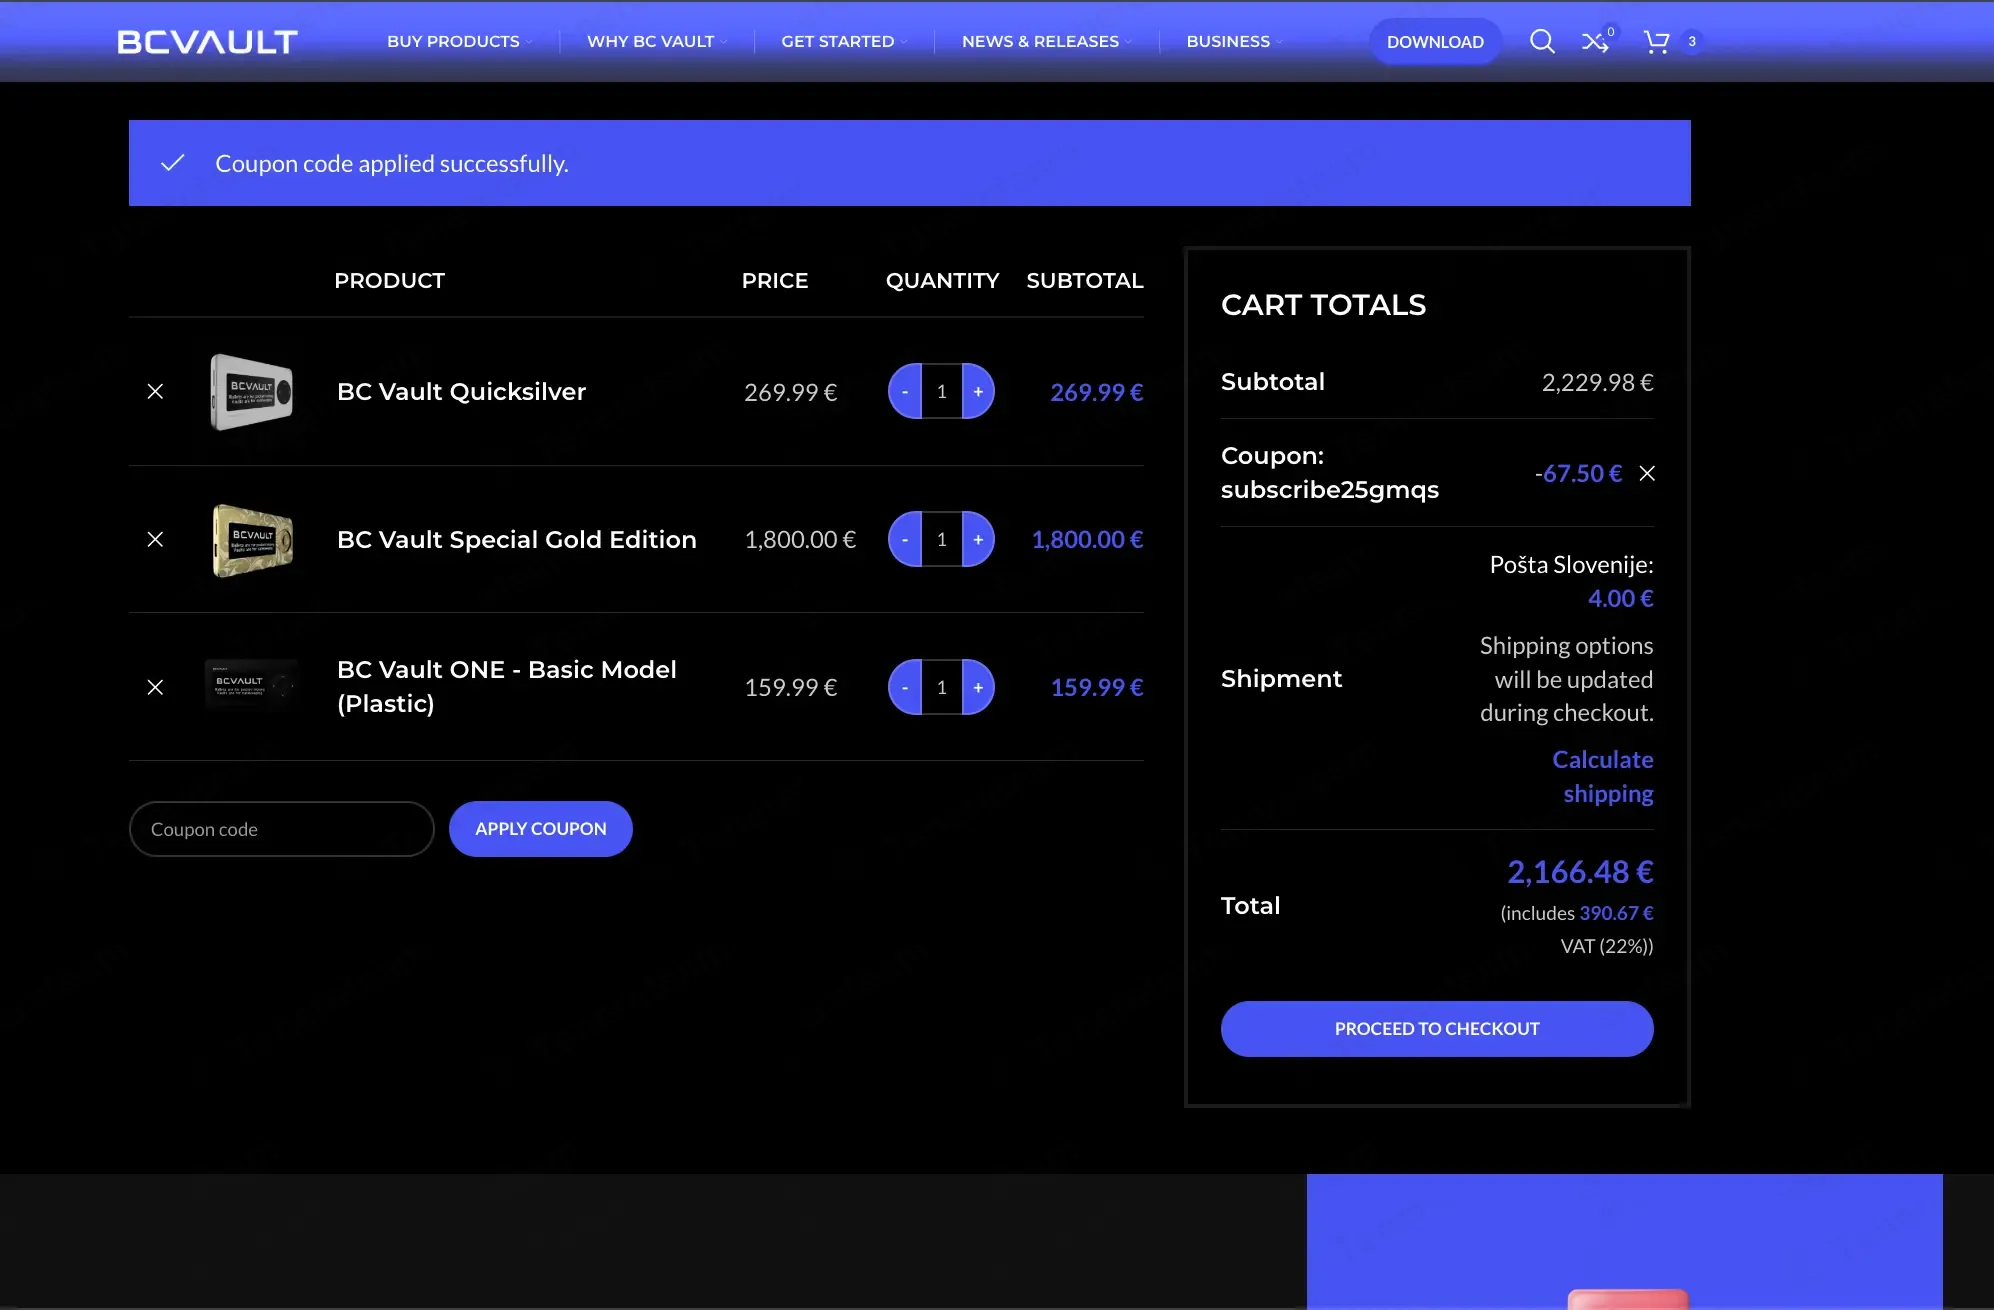Viewport: 1994px width, 1310px height.
Task: Remove BC Vault Special Gold Edition from cart
Action: [x=155, y=539]
